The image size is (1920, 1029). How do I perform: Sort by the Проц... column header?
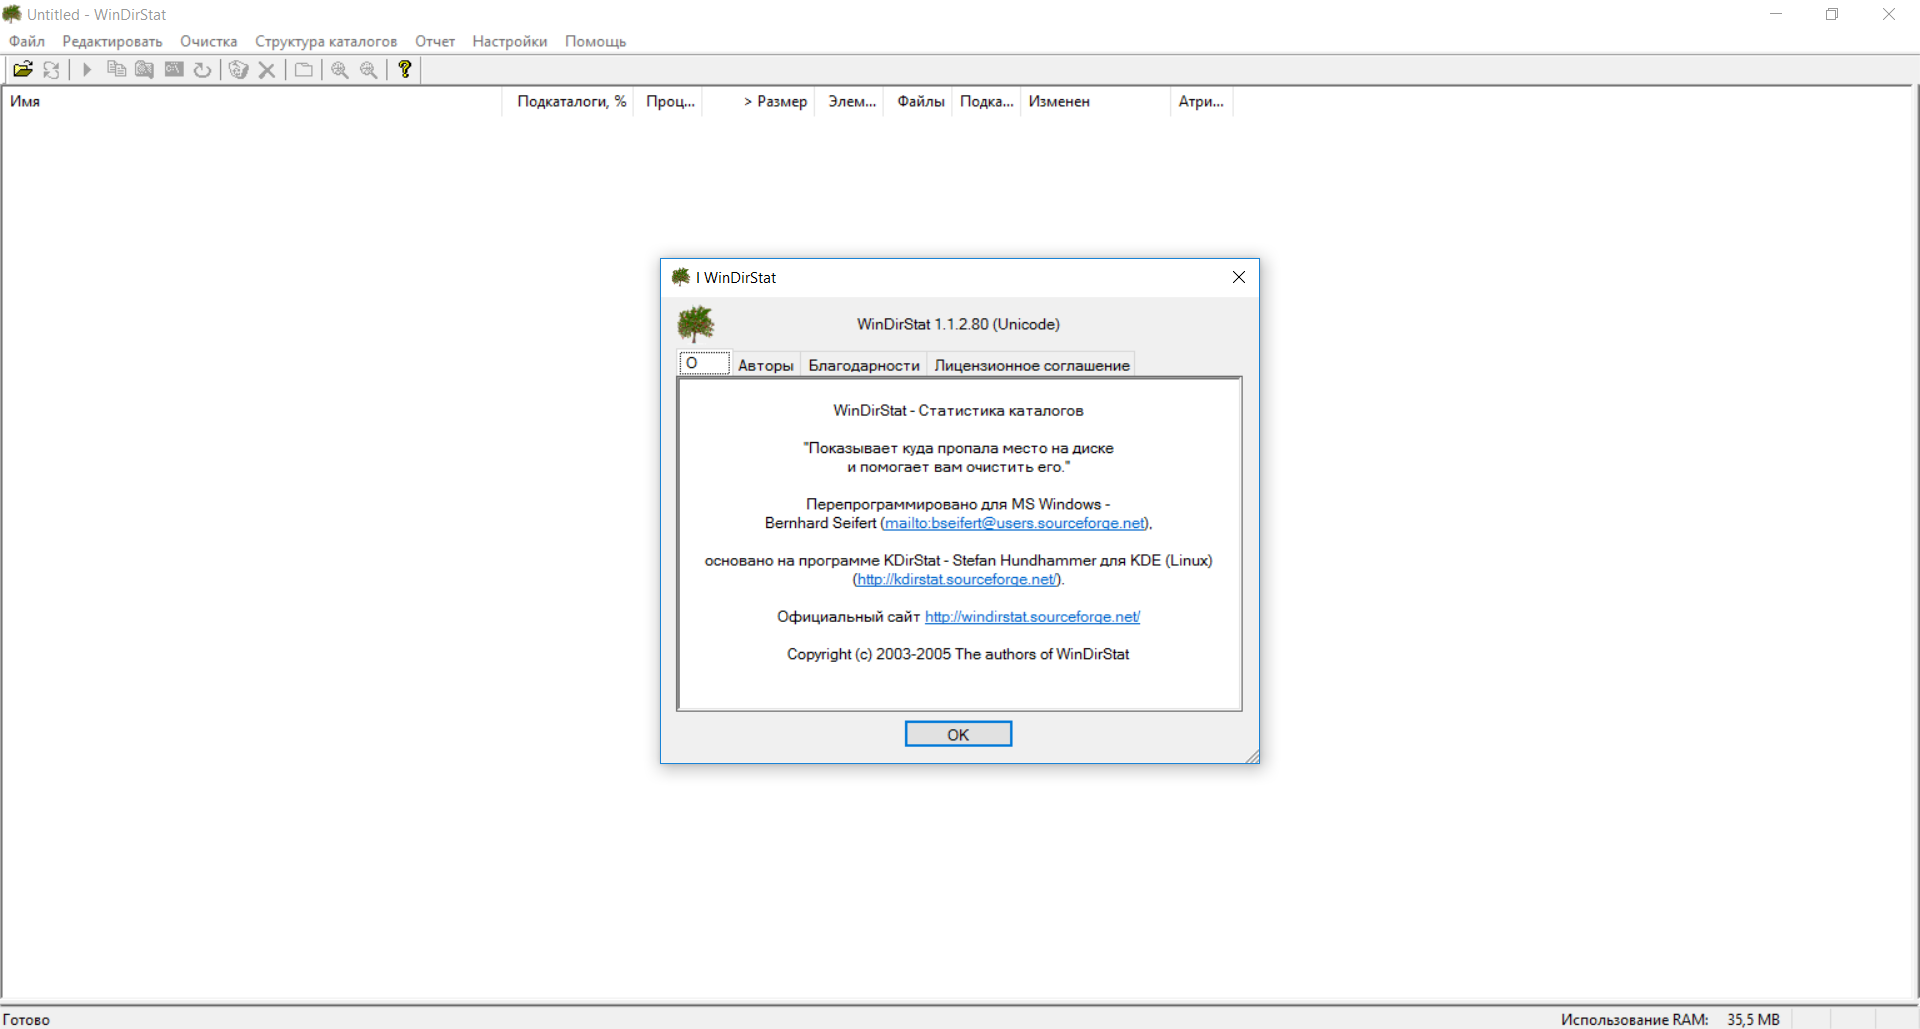(x=668, y=101)
